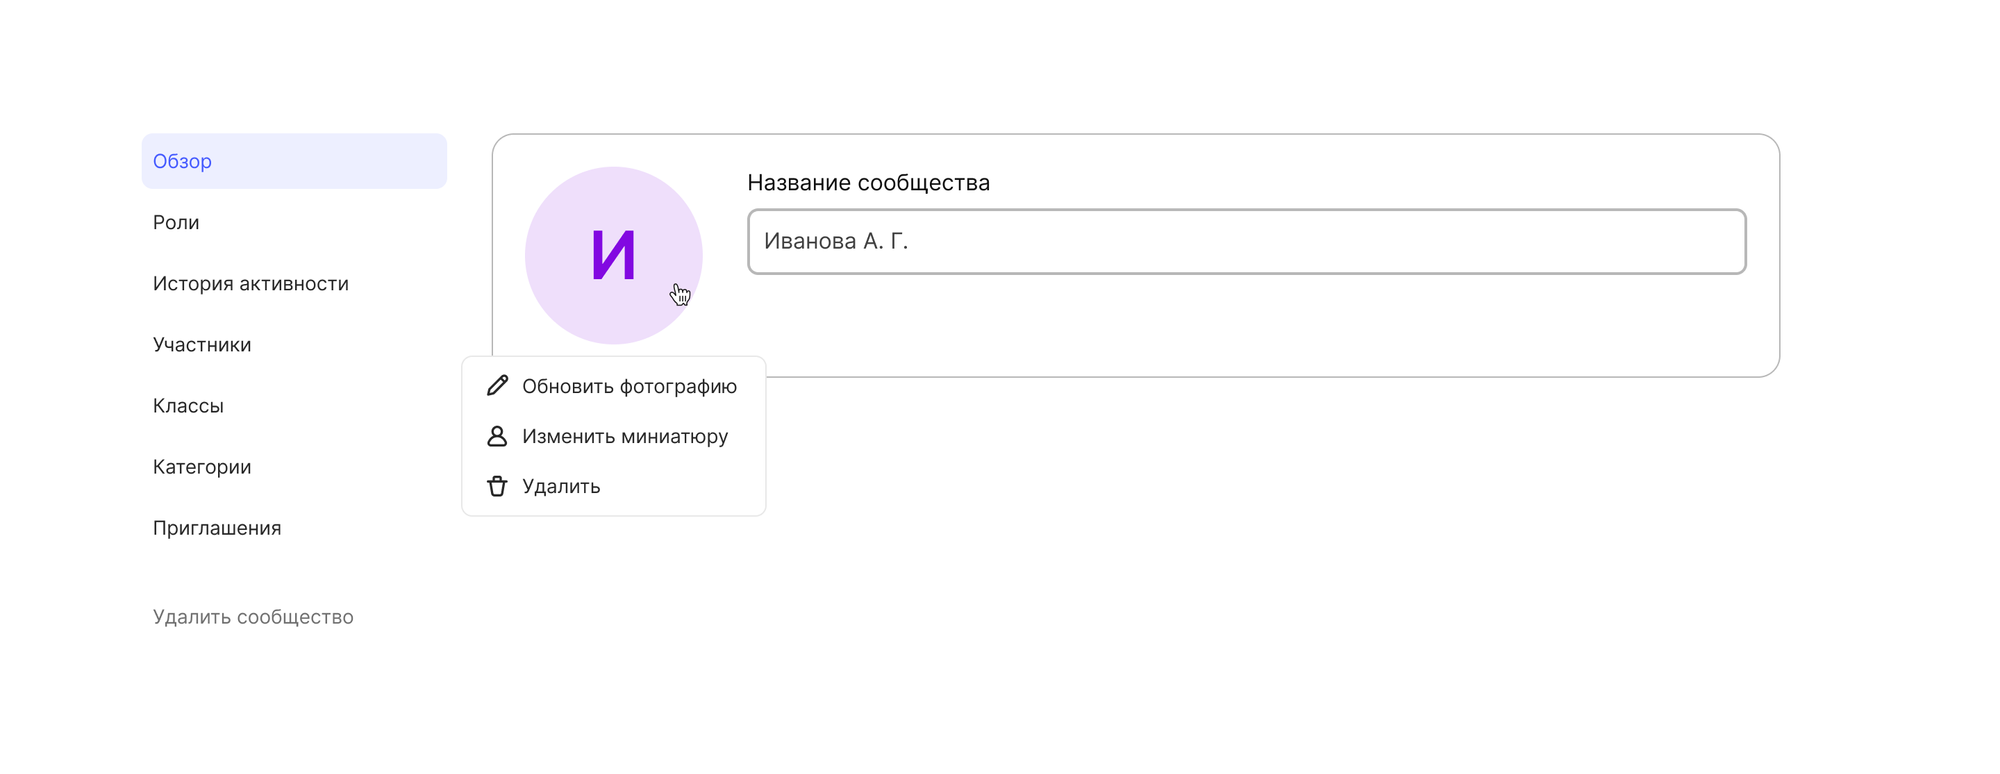Image resolution: width=2000 pixels, height=774 pixels.
Task: Click the Удалить сообщество link
Action: coord(253,617)
